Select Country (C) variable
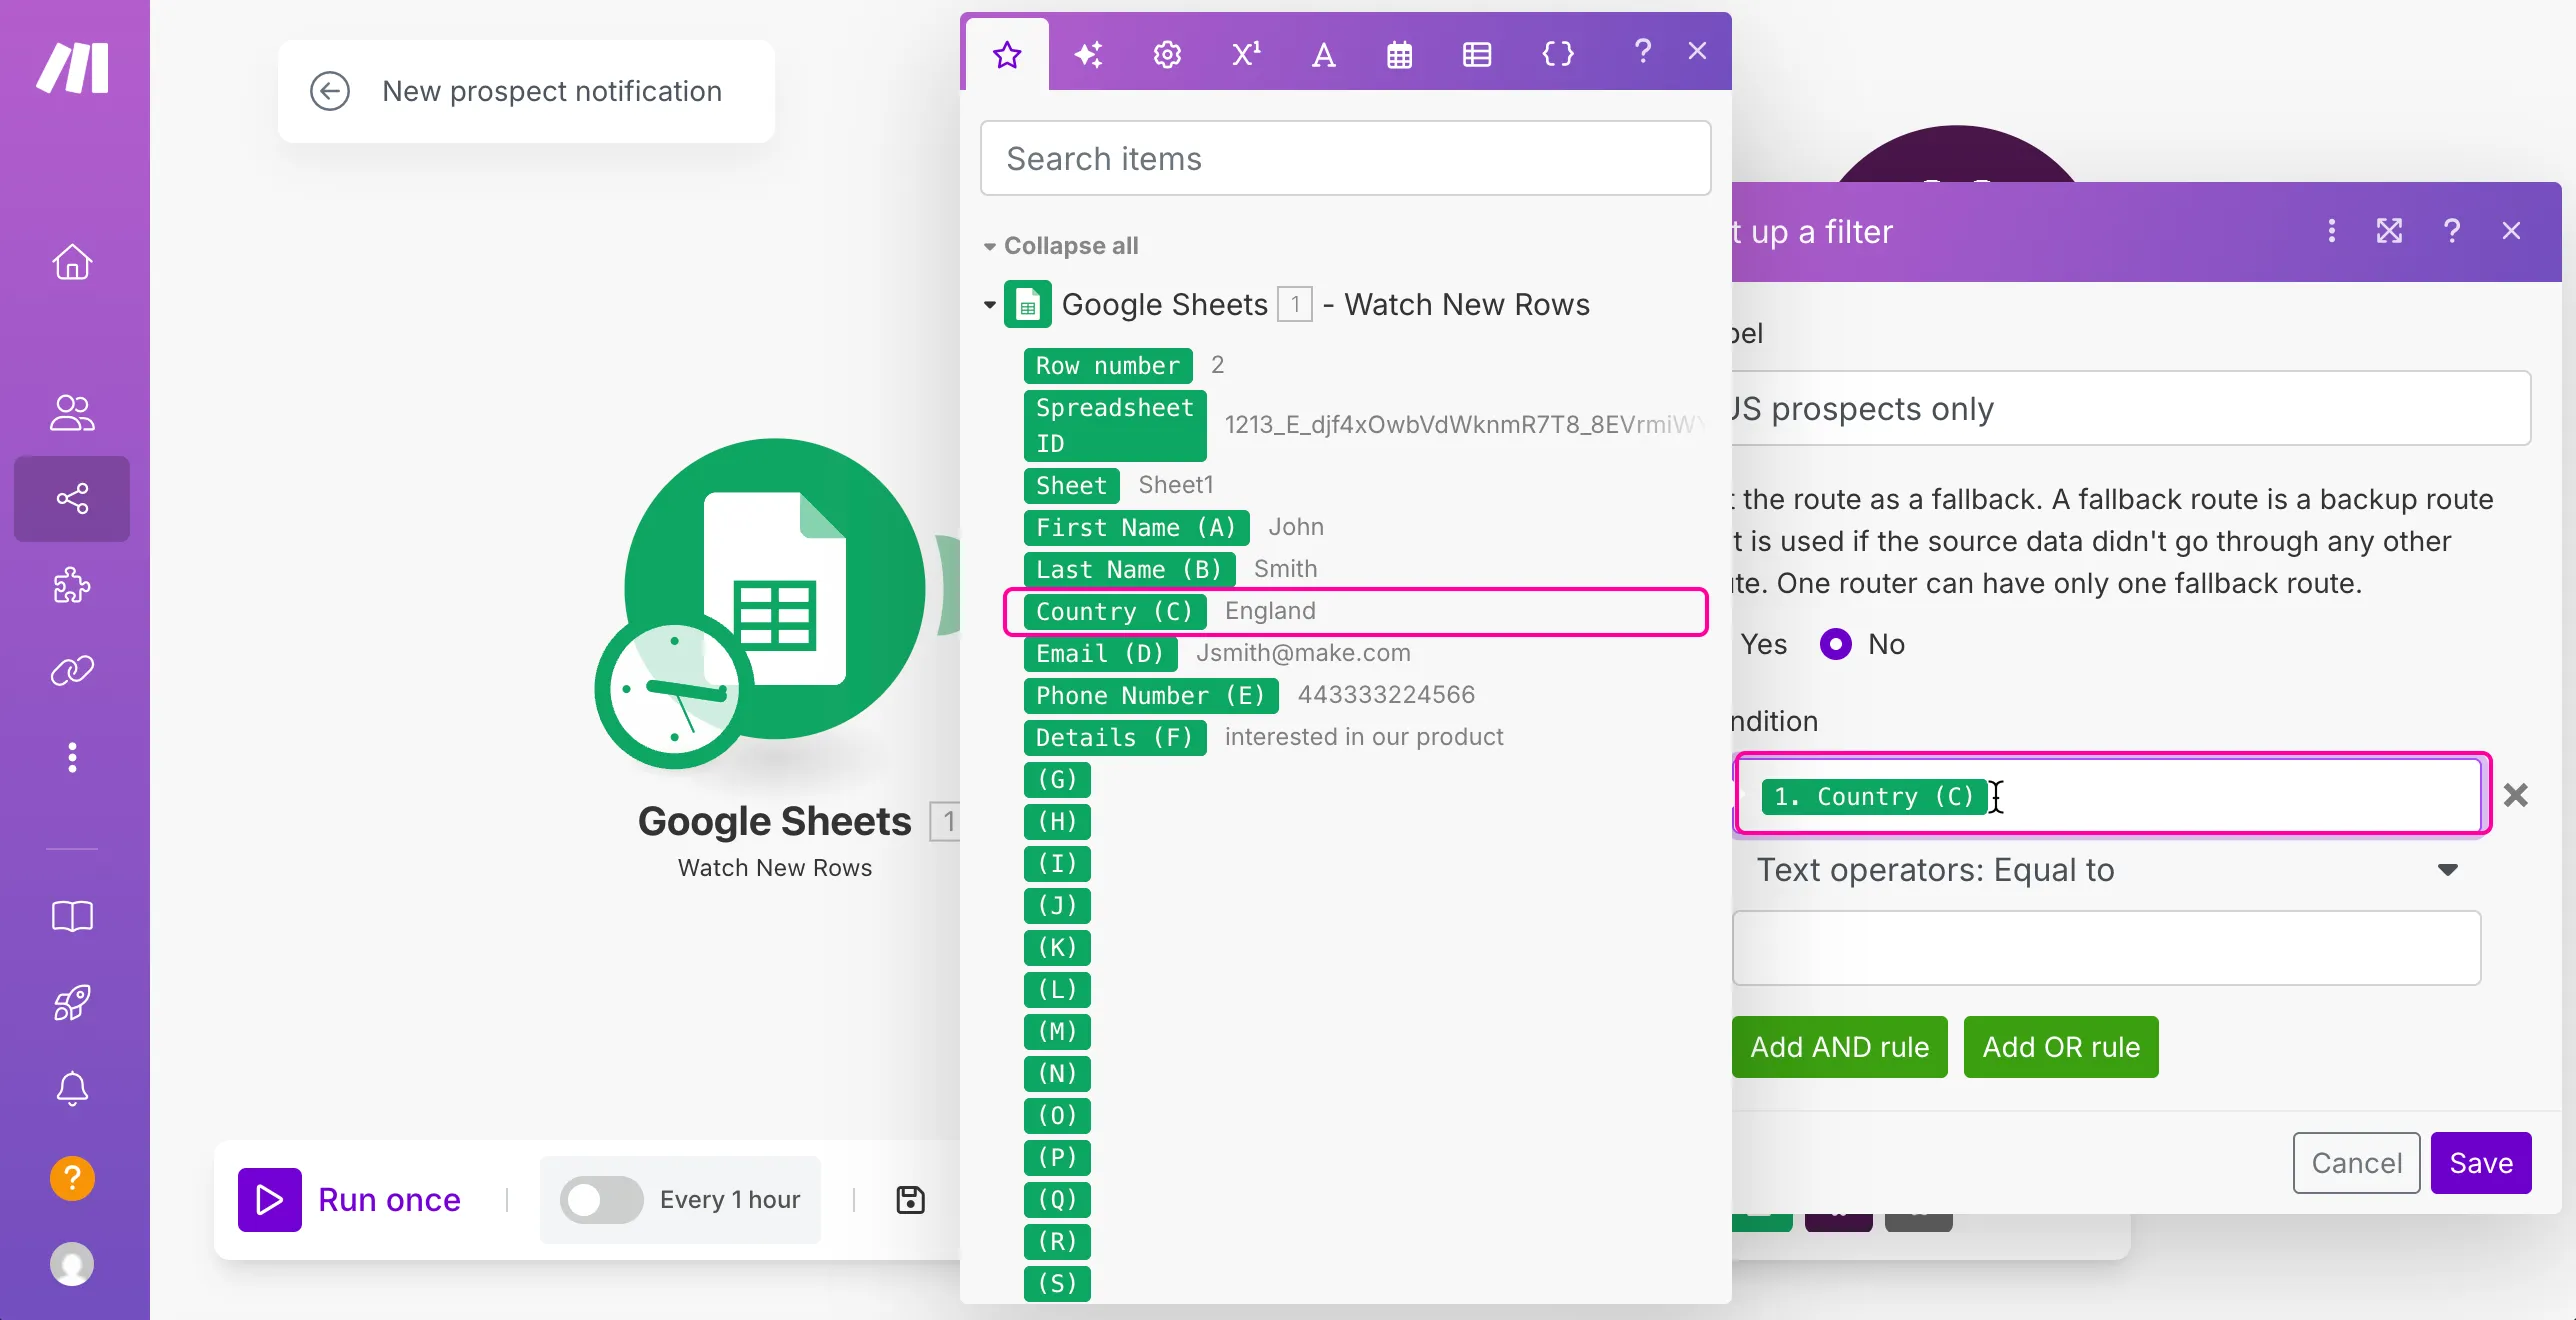 click(1114, 611)
